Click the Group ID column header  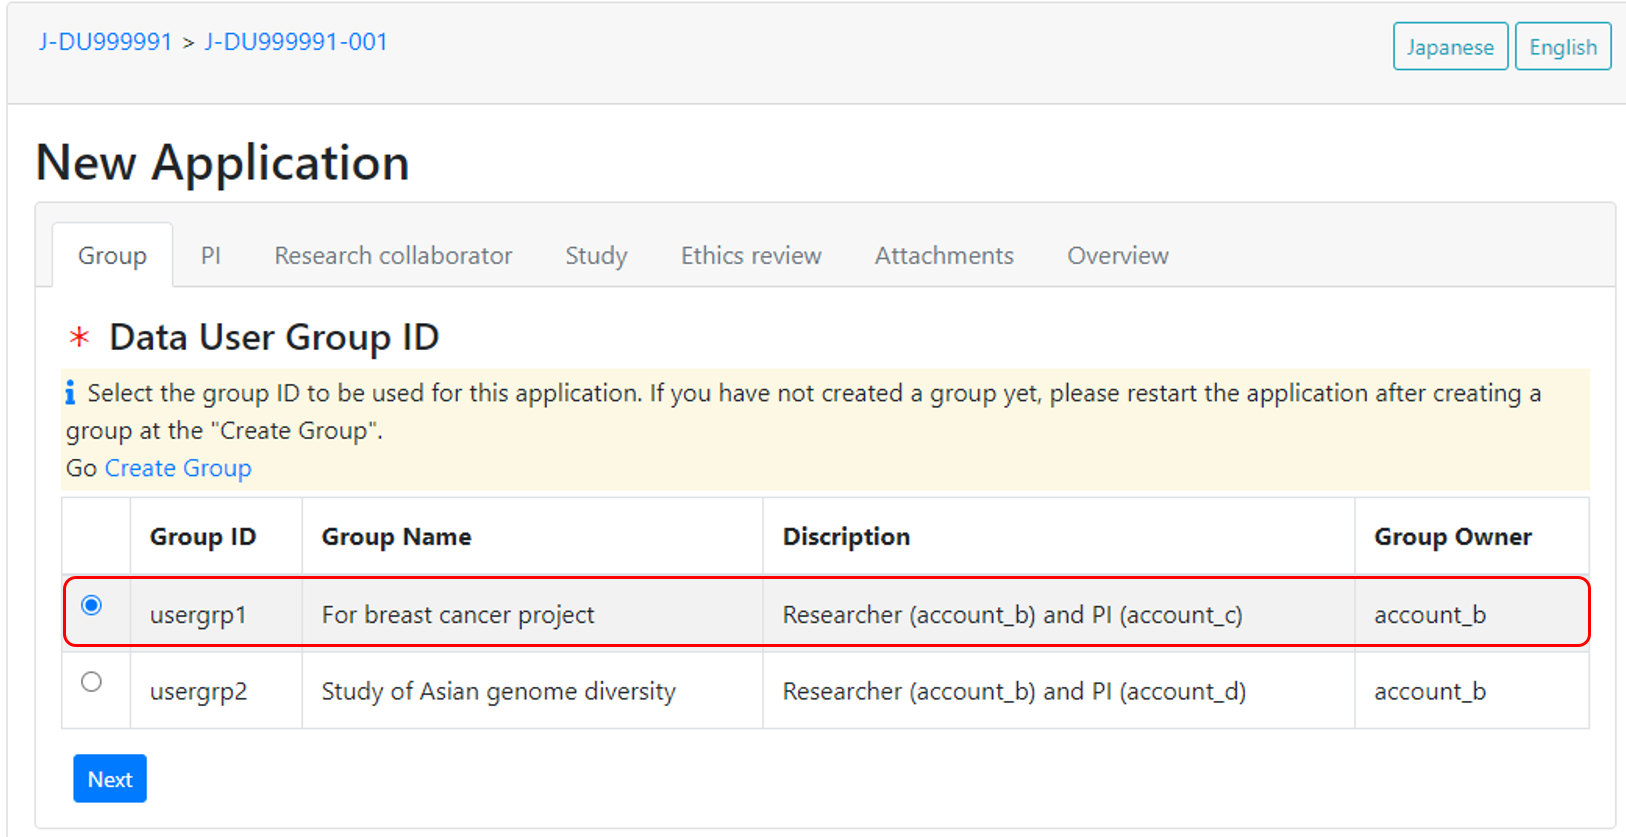click(203, 537)
